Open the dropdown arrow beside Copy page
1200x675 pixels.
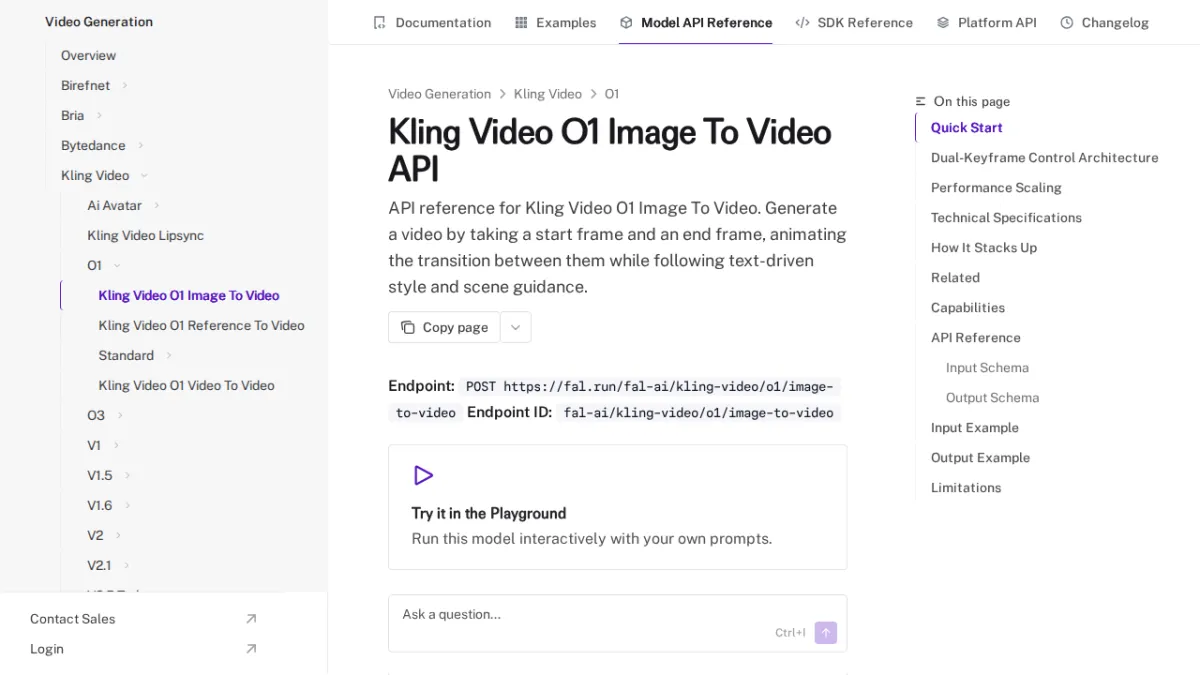[x=515, y=327]
